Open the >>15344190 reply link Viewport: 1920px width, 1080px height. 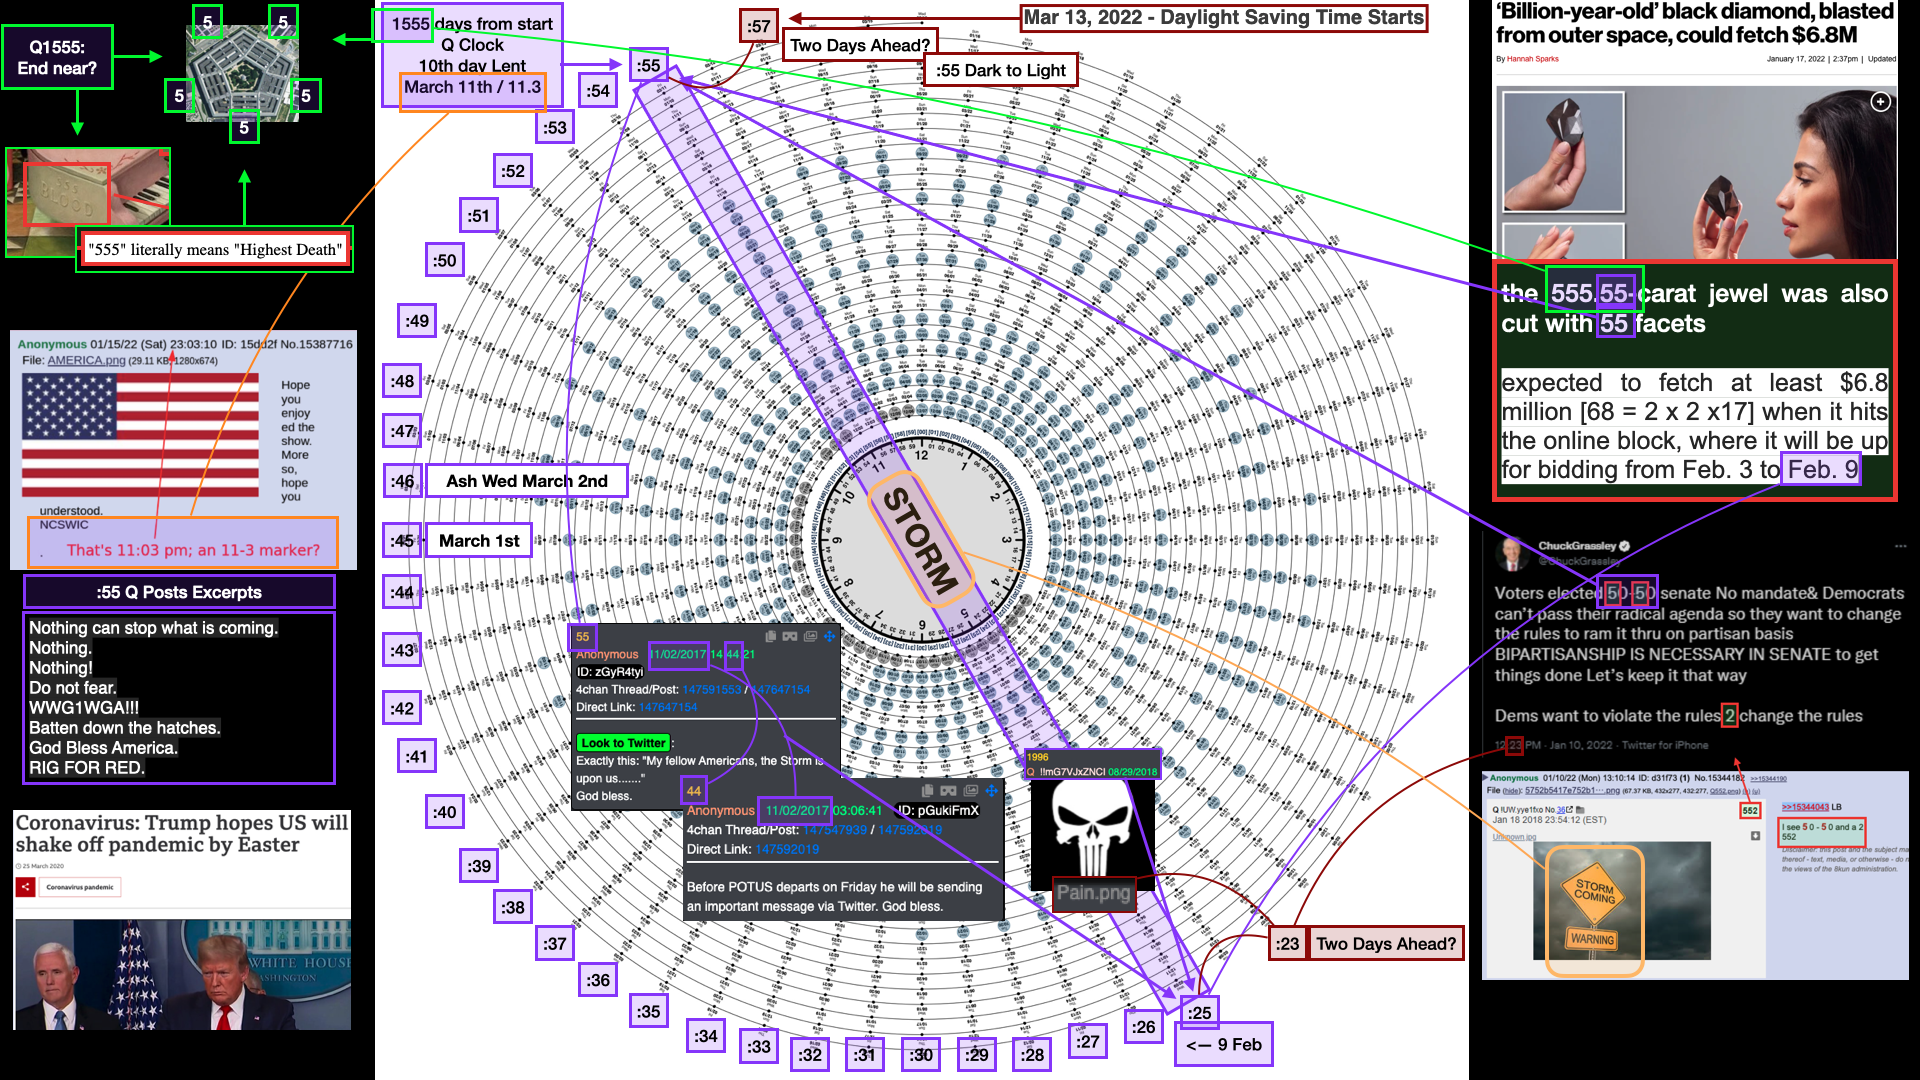(1768, 778)
